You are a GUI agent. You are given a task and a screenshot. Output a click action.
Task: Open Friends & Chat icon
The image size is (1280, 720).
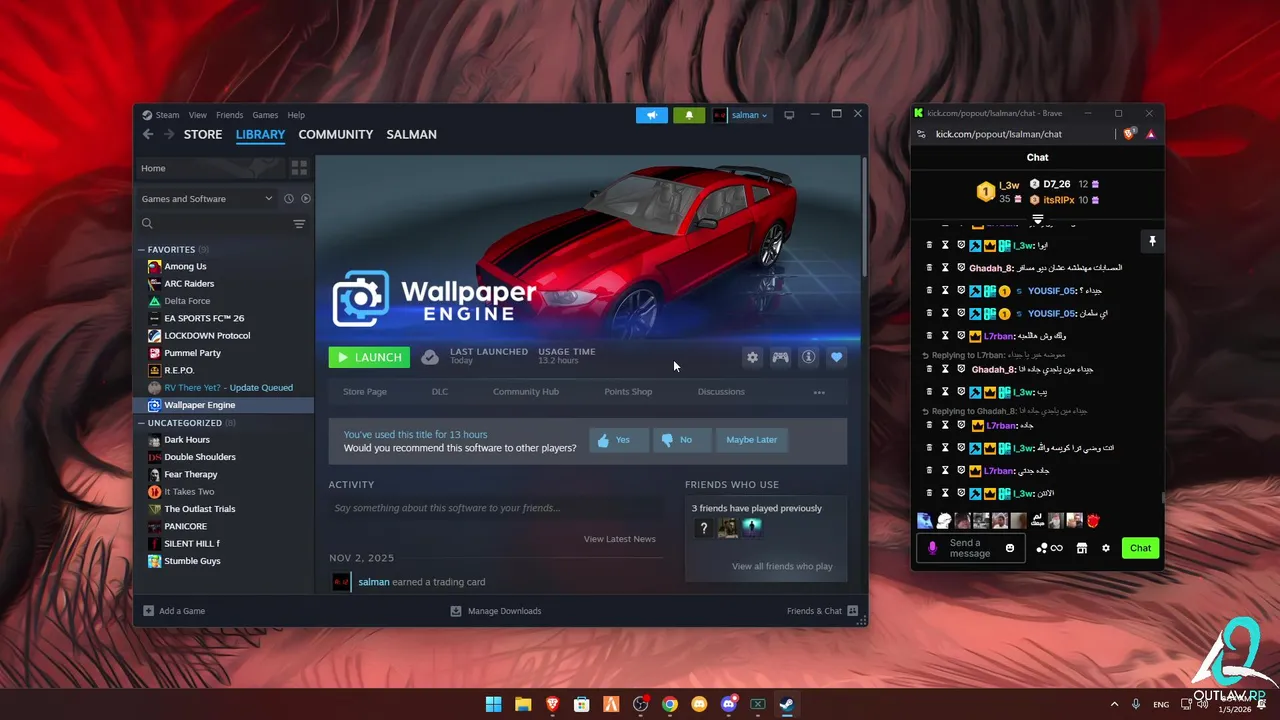pos(852,611)
